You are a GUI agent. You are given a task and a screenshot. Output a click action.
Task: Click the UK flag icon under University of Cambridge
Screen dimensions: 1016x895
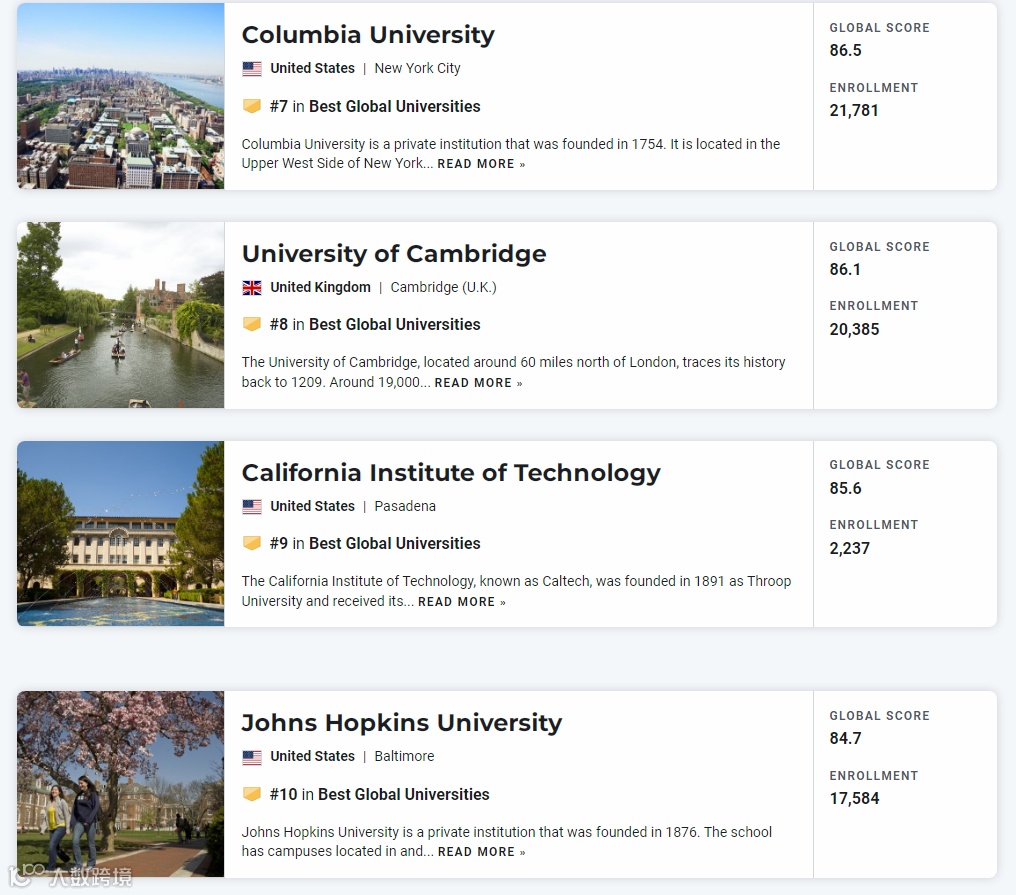(x=252, y=288)
